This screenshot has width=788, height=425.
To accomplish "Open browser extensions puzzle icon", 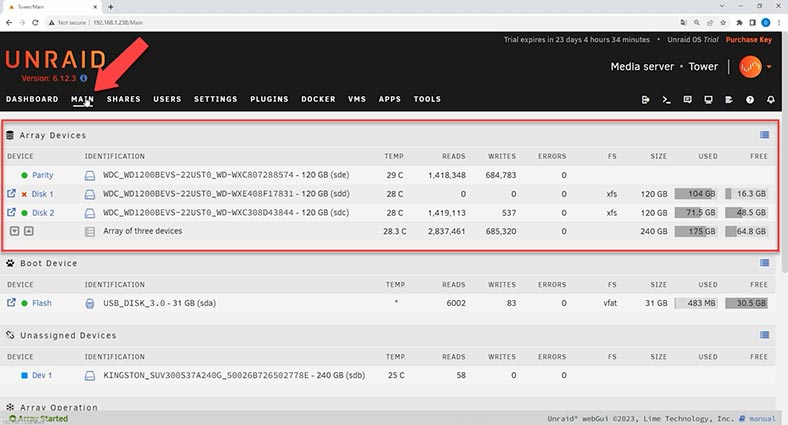I will 739,23.
